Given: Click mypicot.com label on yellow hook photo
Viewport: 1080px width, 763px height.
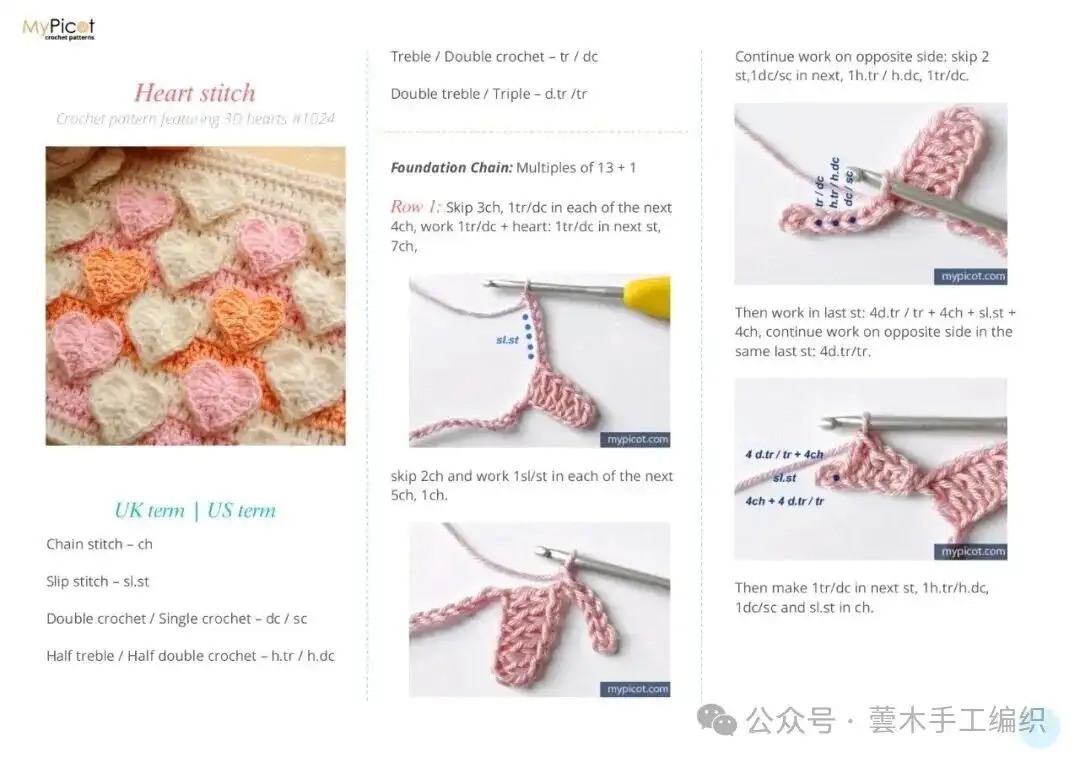Looking at the screenshot, I should click(636, 439).
